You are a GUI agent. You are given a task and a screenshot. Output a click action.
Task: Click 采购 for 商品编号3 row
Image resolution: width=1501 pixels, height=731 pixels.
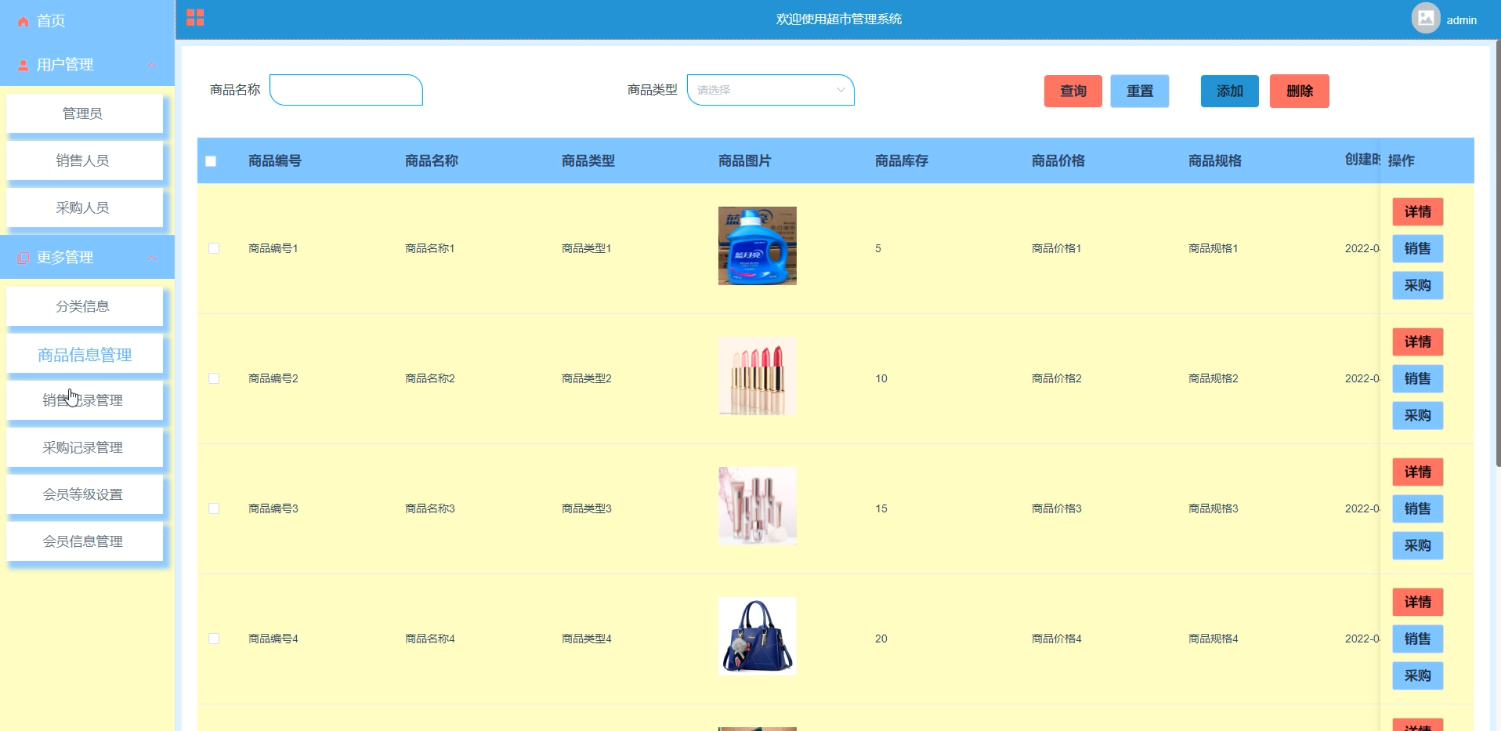[x=1418, y=546]
